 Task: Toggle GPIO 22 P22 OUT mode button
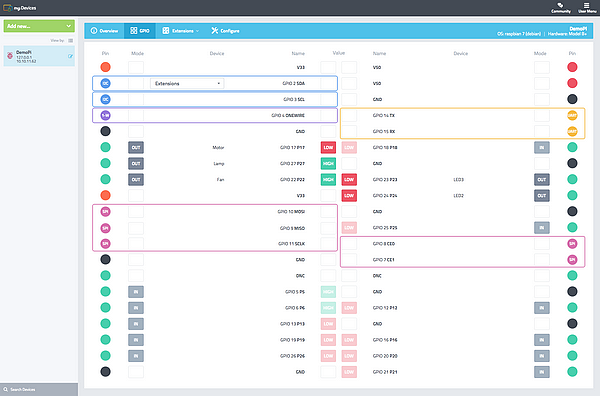[136, 179]
